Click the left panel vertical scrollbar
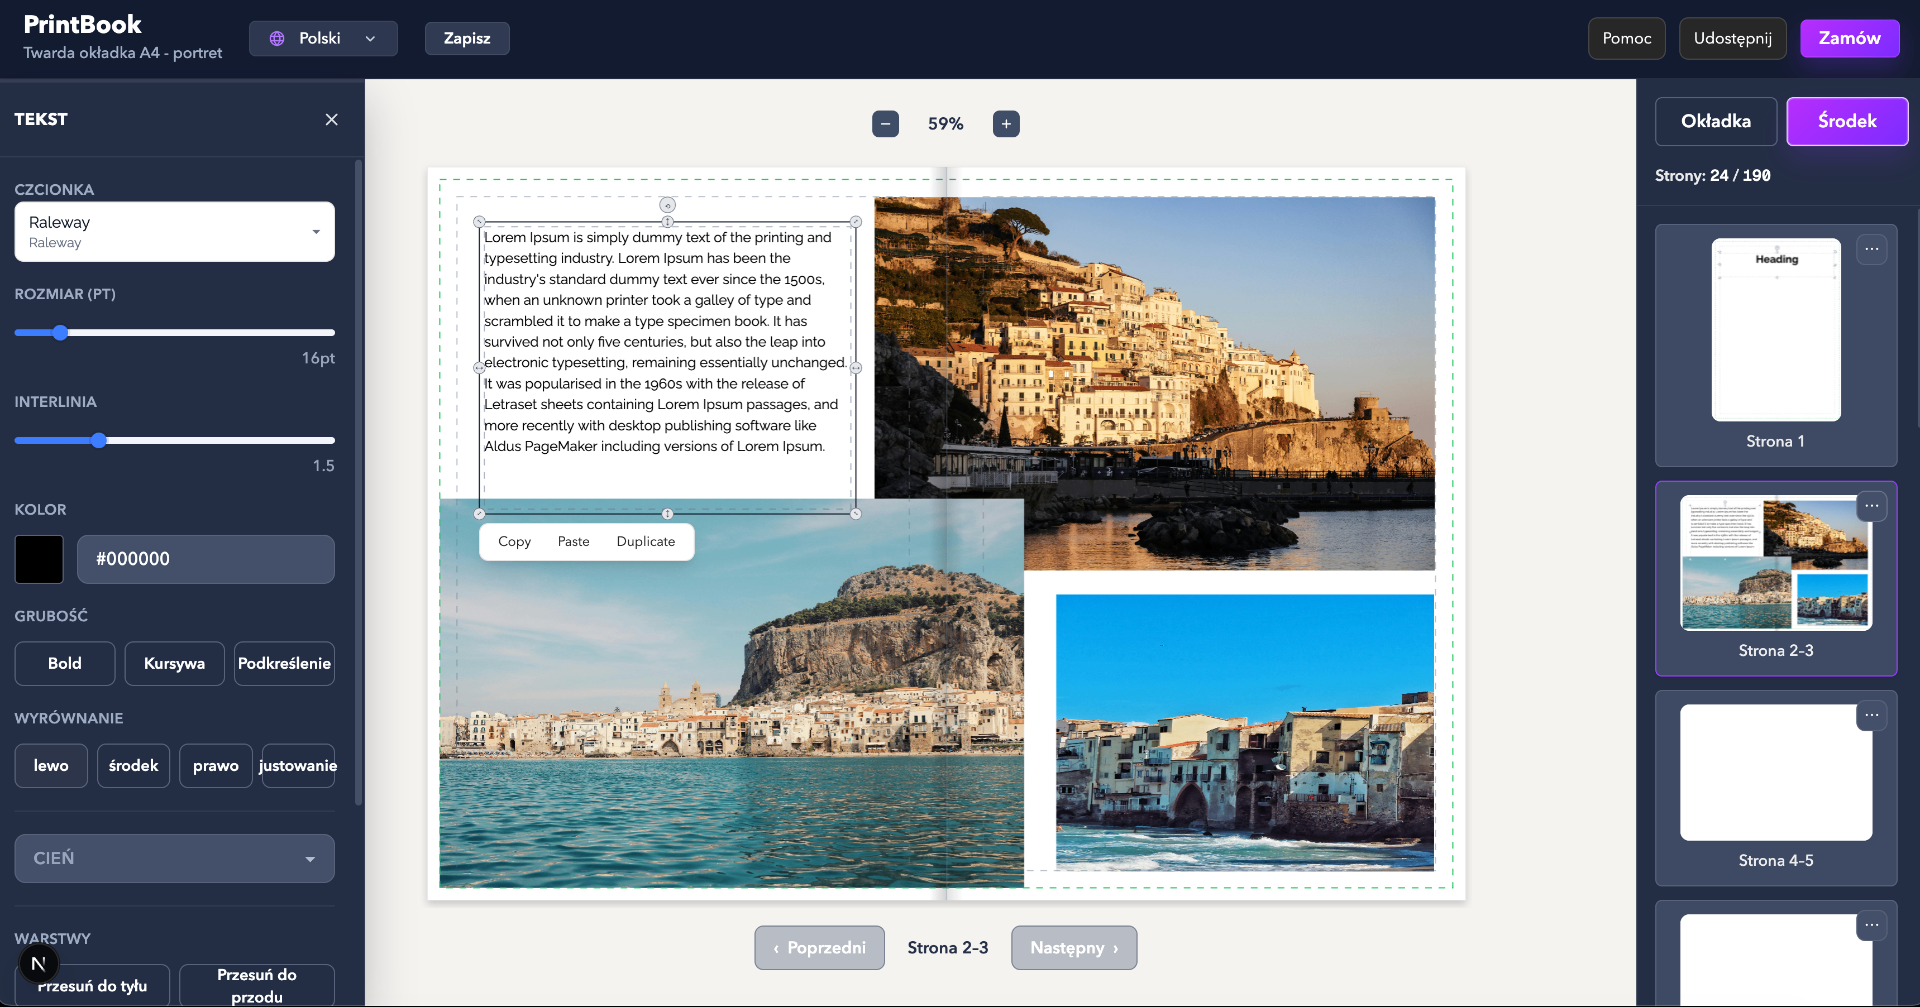This screenshot has height=1007, width=1920. point(359,483)
